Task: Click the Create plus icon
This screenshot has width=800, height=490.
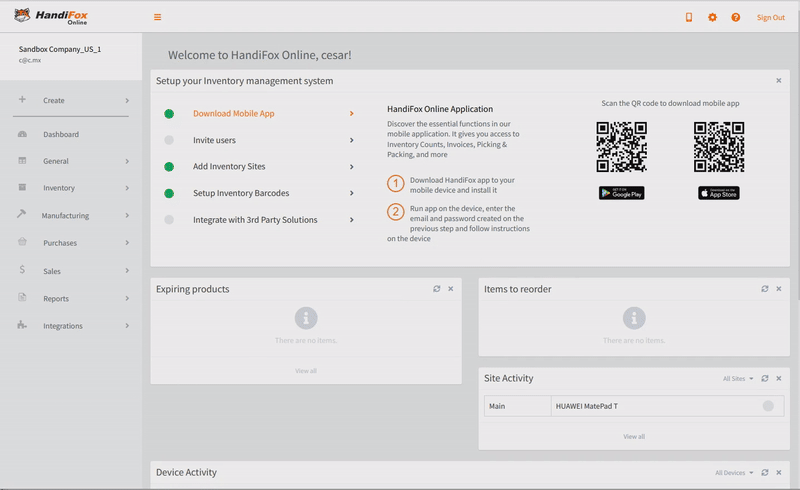Action: click(22, 100)
